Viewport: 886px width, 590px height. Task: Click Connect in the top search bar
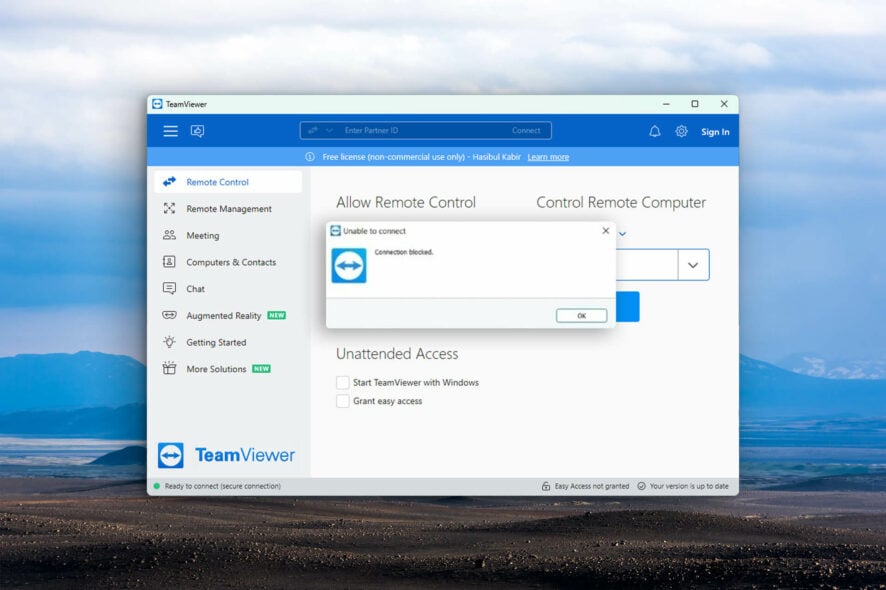(x=526, y=131)
